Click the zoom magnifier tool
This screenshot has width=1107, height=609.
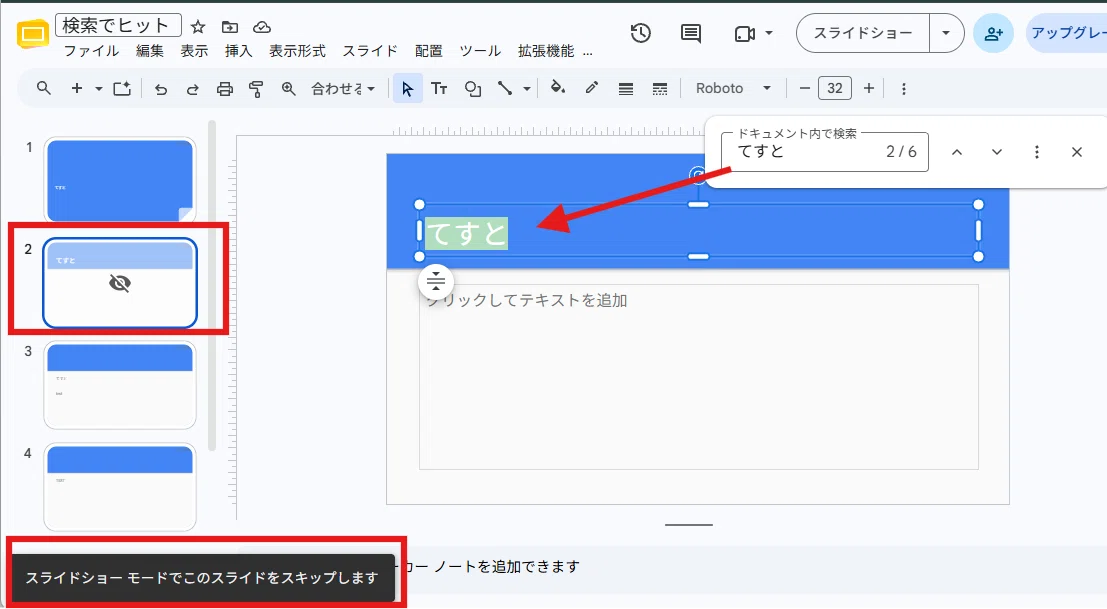288,89
